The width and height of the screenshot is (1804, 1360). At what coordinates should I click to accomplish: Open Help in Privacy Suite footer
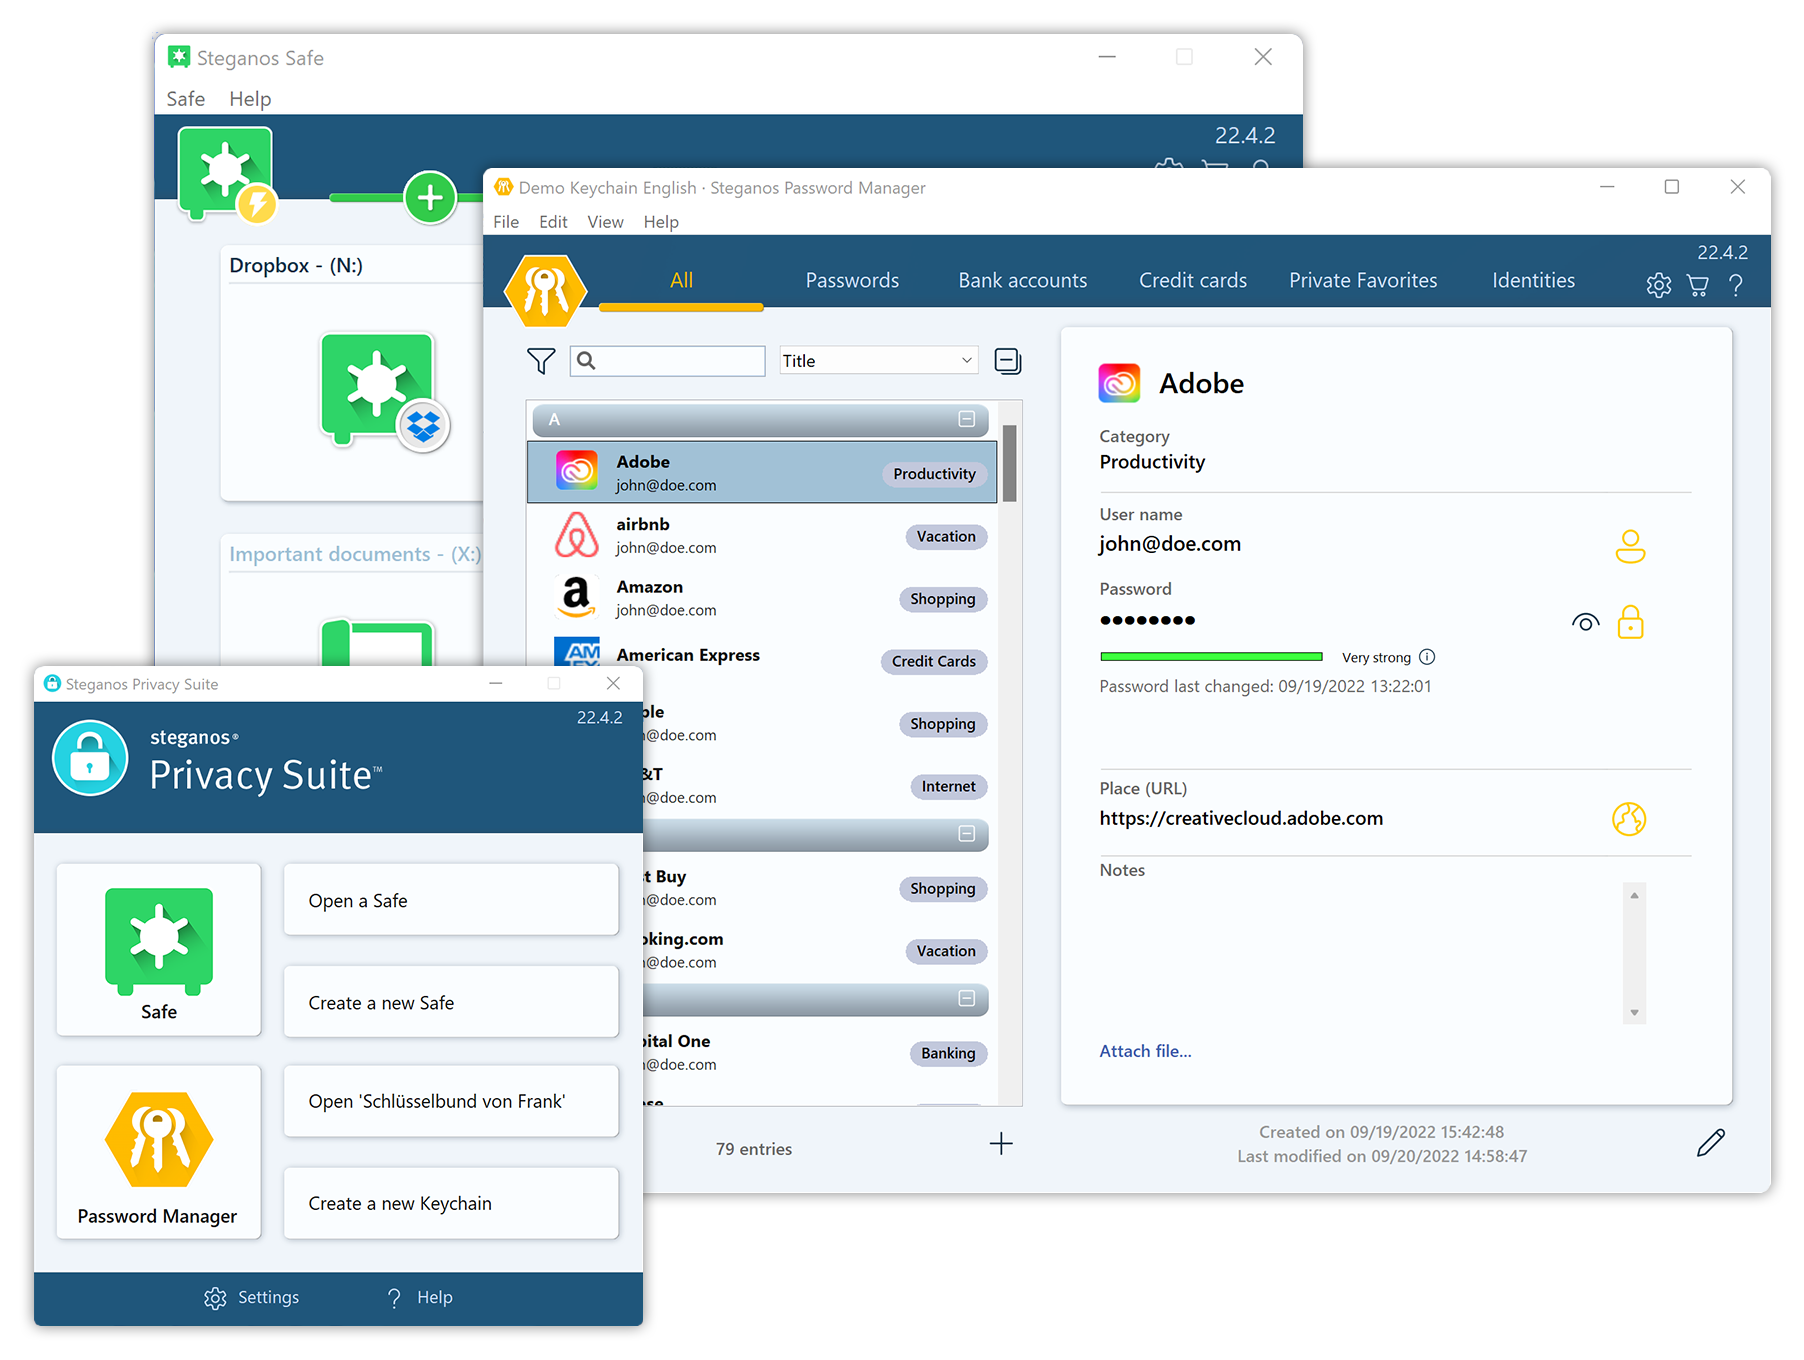point(419,1297)
